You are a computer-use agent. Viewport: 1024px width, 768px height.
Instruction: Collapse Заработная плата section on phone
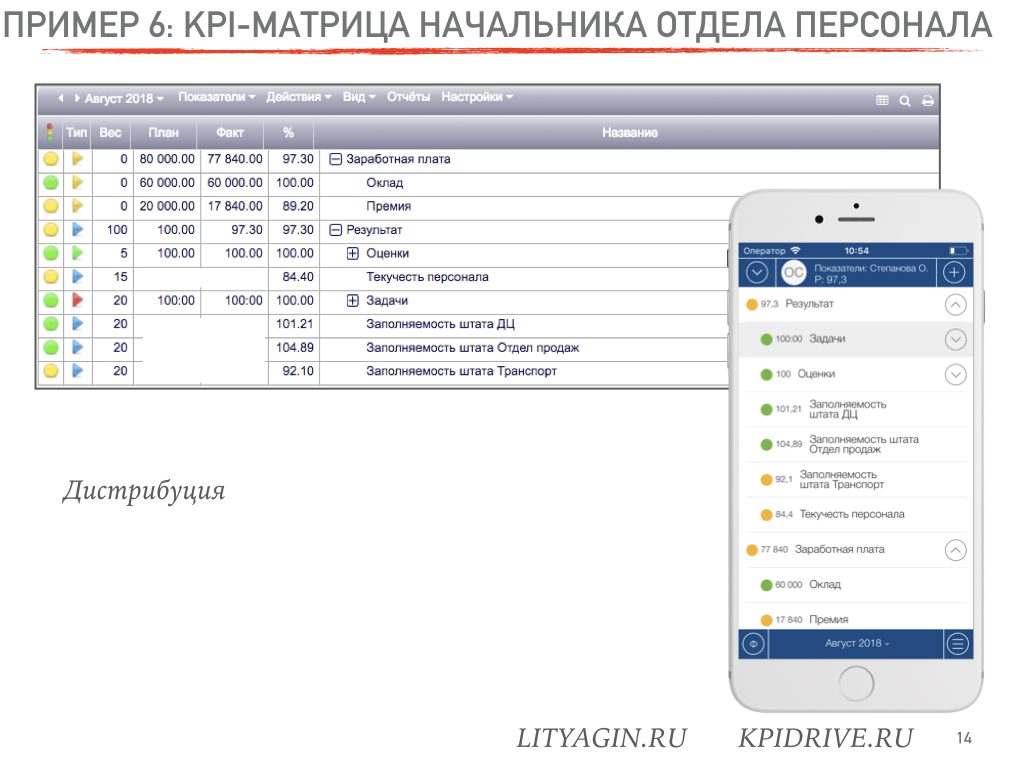(x=955, y=551)
